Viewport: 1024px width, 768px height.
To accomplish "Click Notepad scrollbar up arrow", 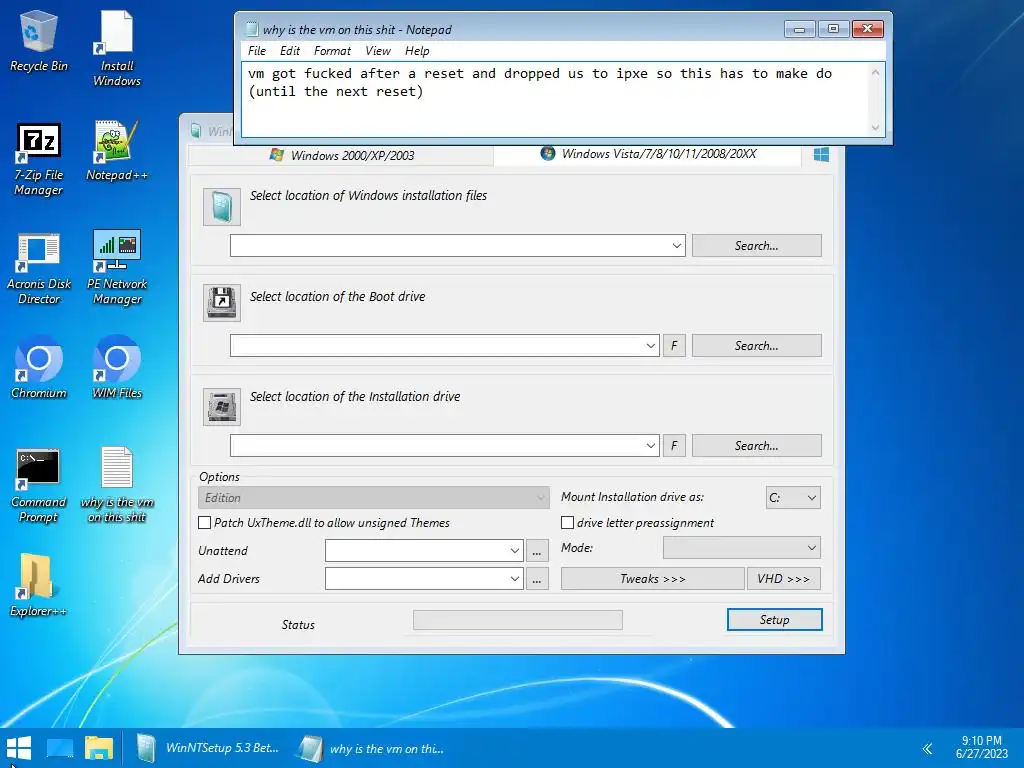I will [x=876, y=71].
